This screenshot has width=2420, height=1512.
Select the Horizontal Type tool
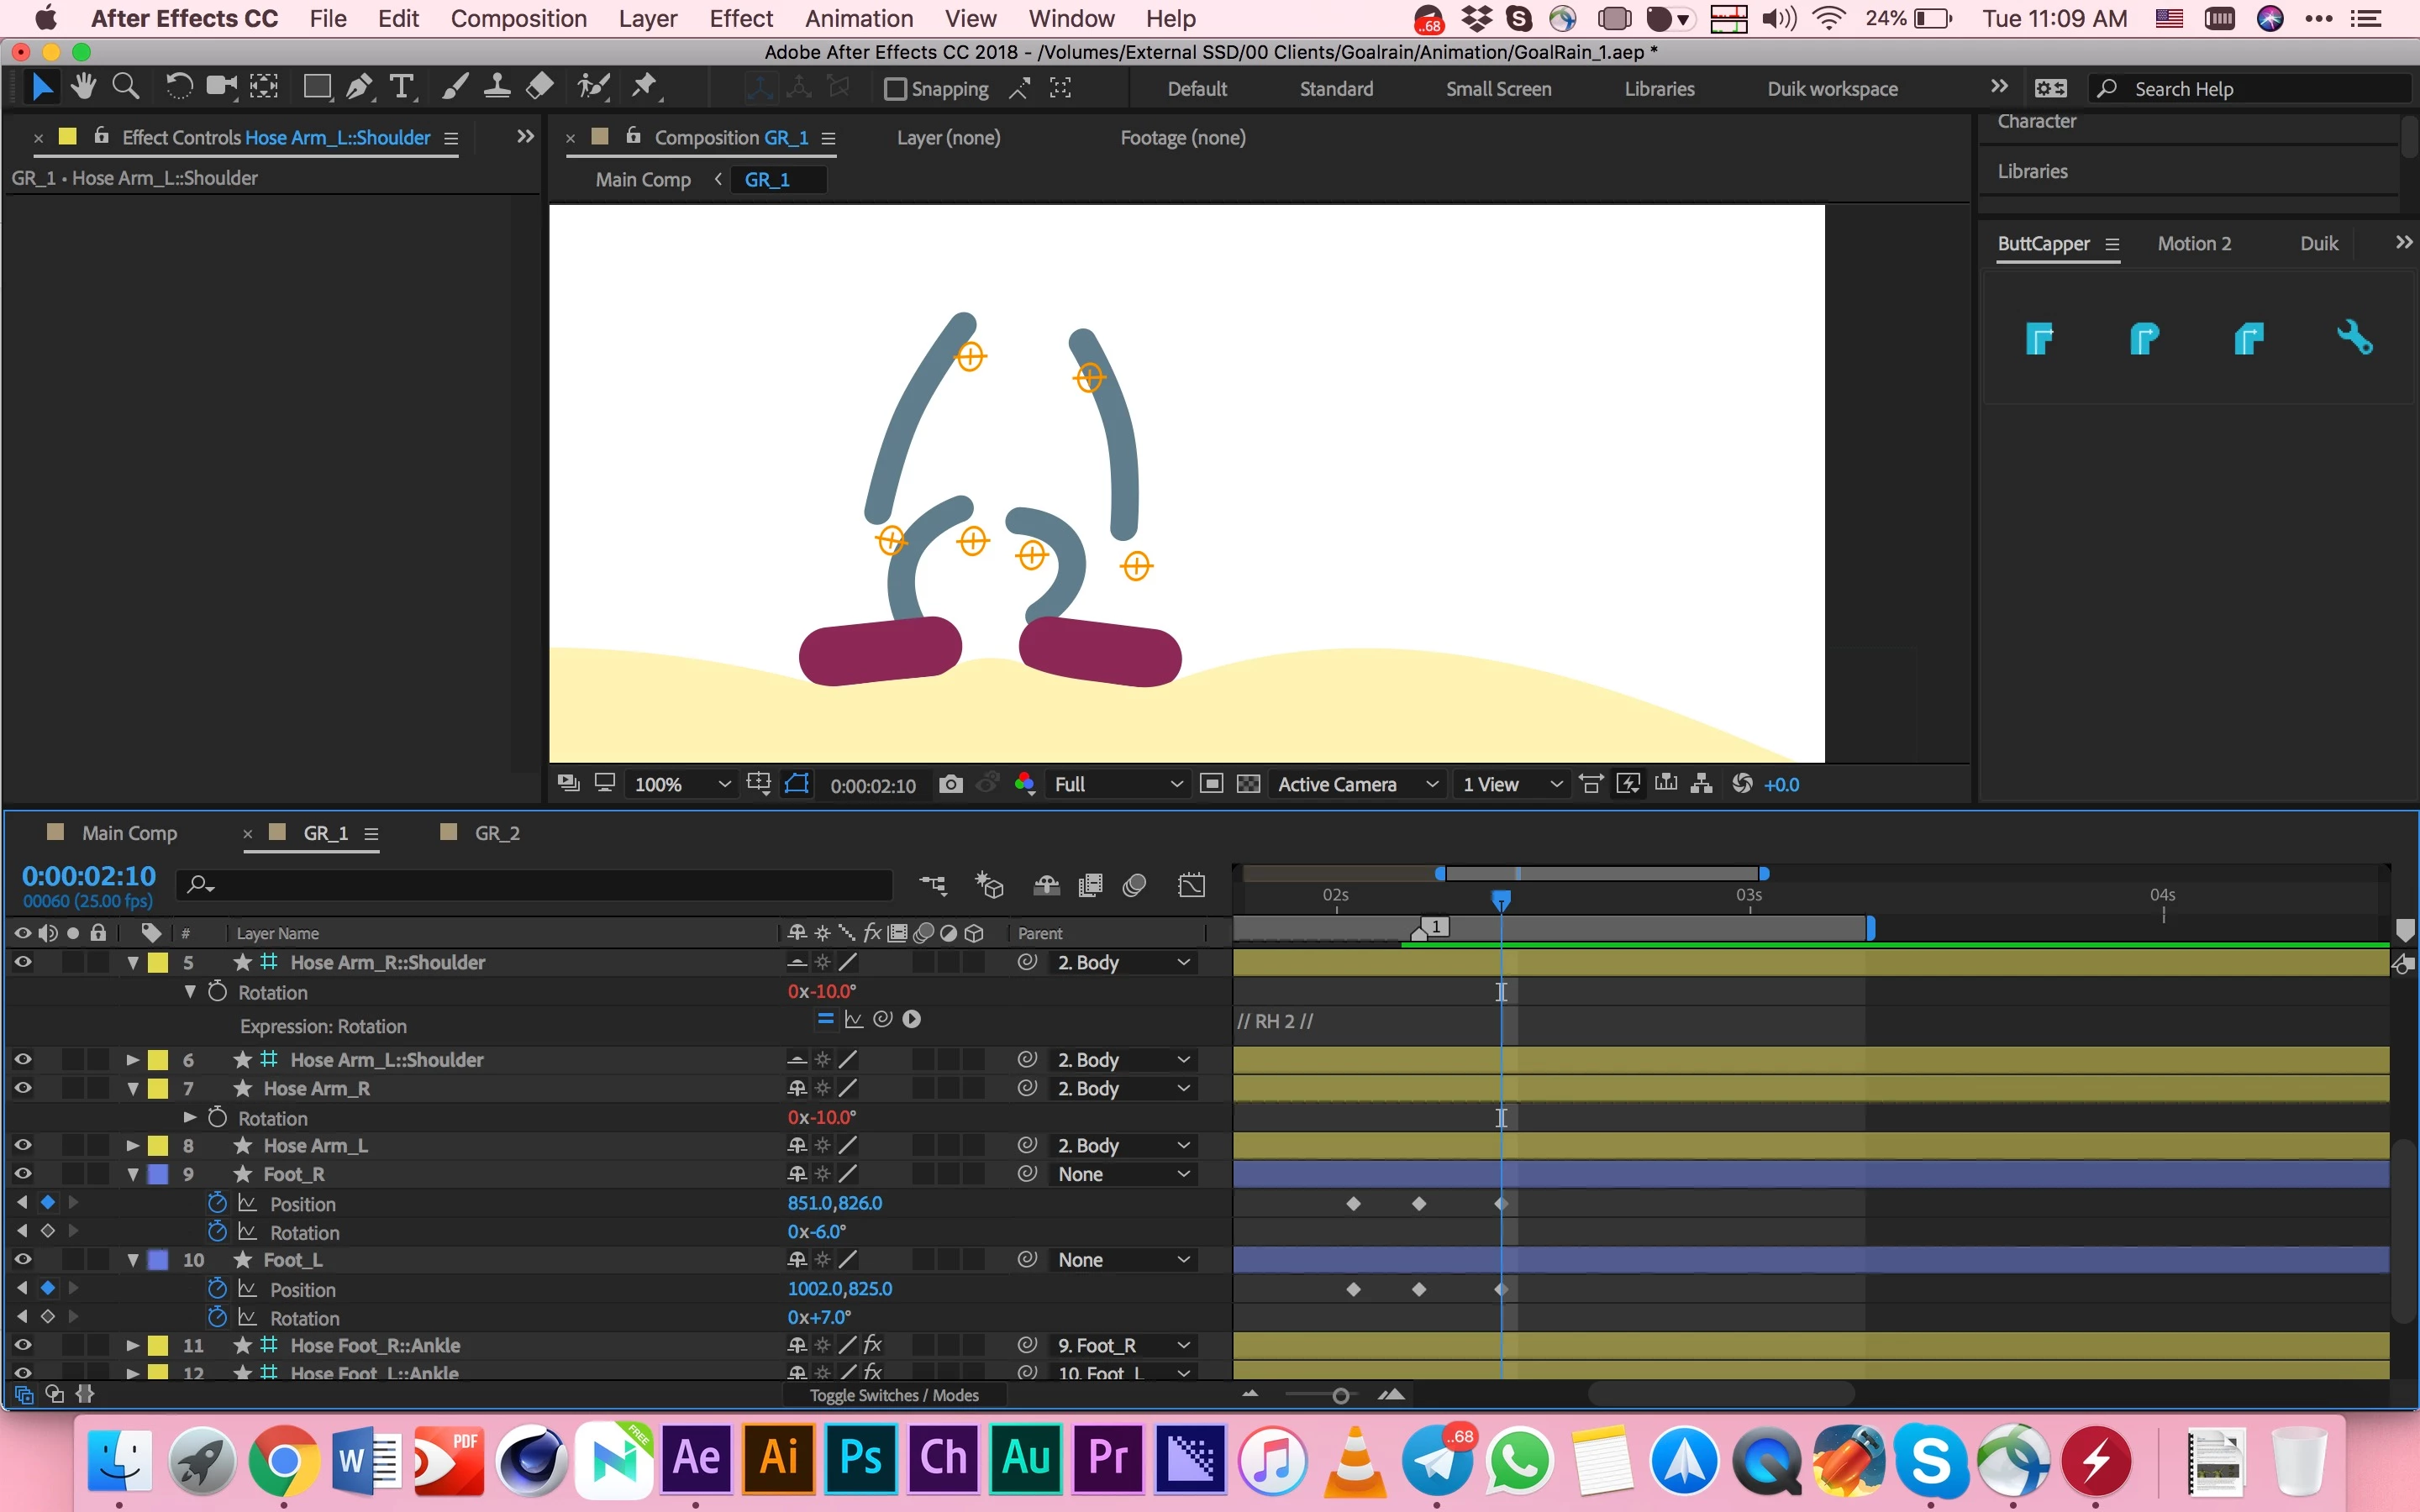point(401,88)
